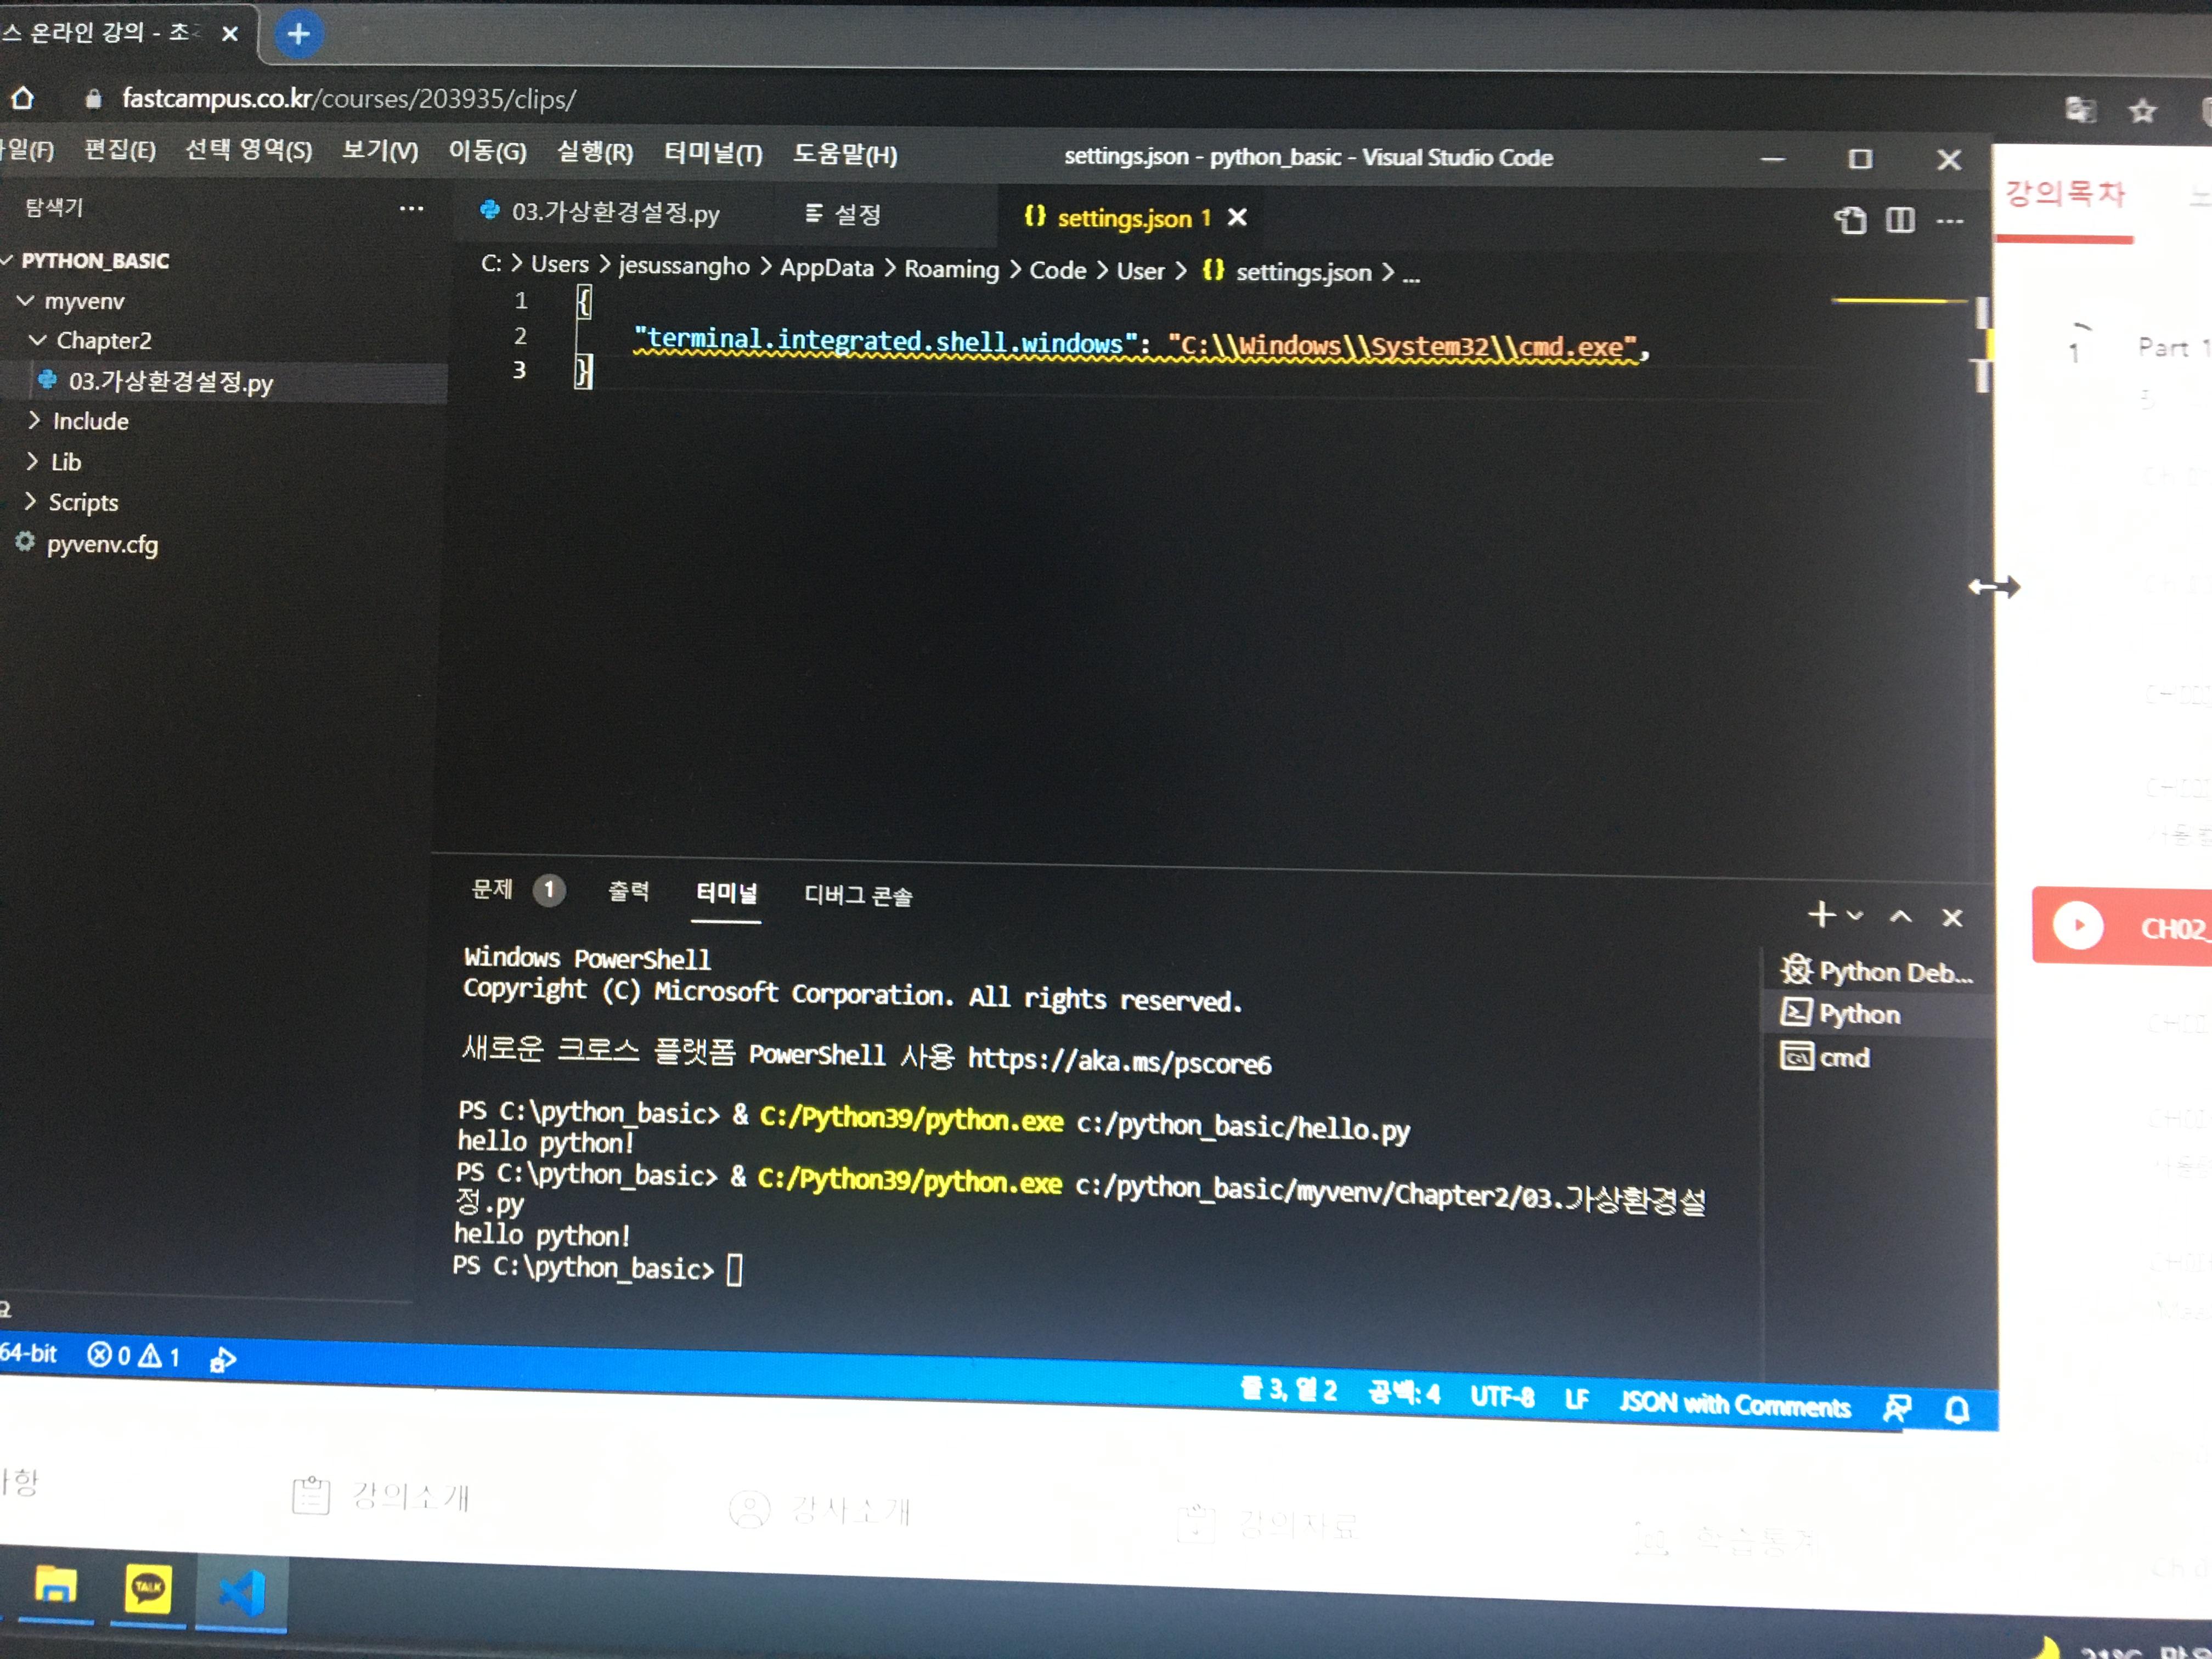The width and height of the screenshot is (2212, 1659).
Task: Click the feedback icon in the status bar
Action: tap(1897, 1408)
